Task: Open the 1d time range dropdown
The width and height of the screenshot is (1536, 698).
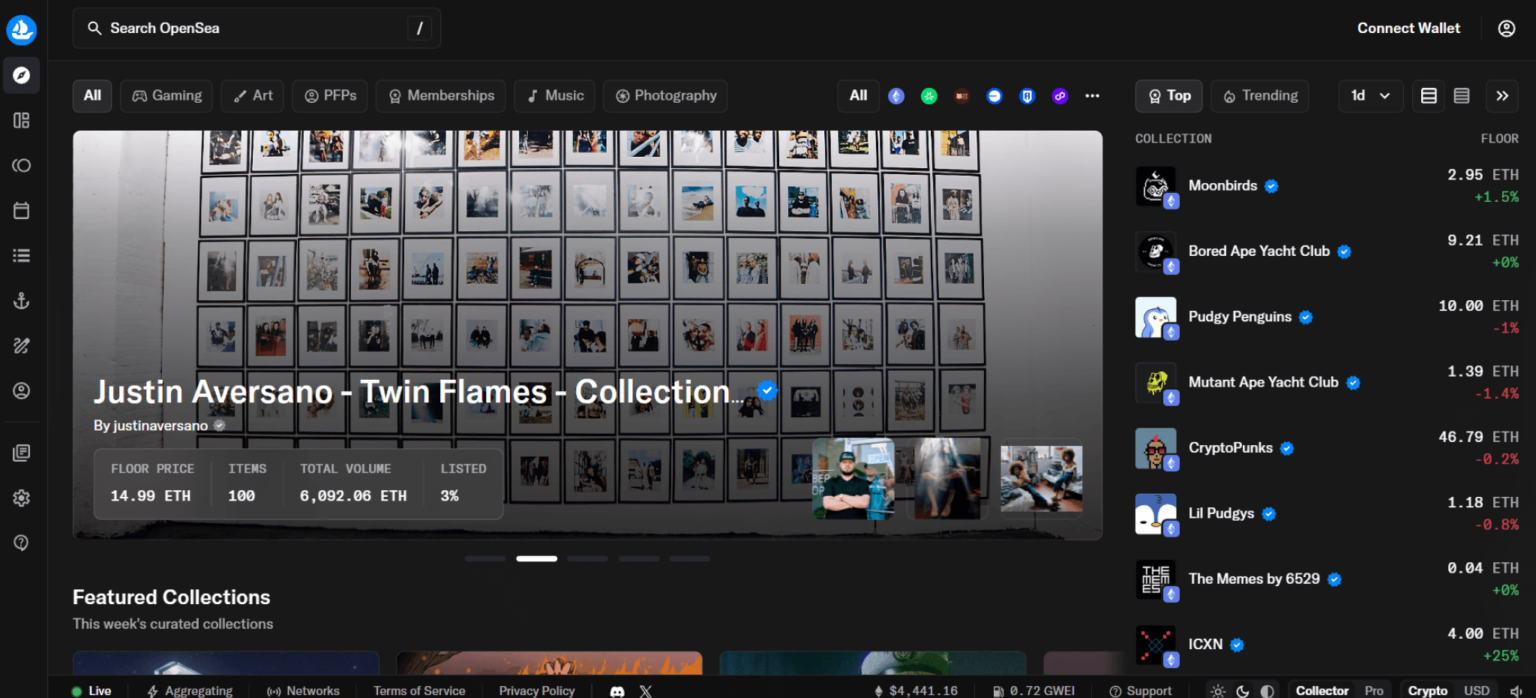Action: click(x=1370, y=96)
